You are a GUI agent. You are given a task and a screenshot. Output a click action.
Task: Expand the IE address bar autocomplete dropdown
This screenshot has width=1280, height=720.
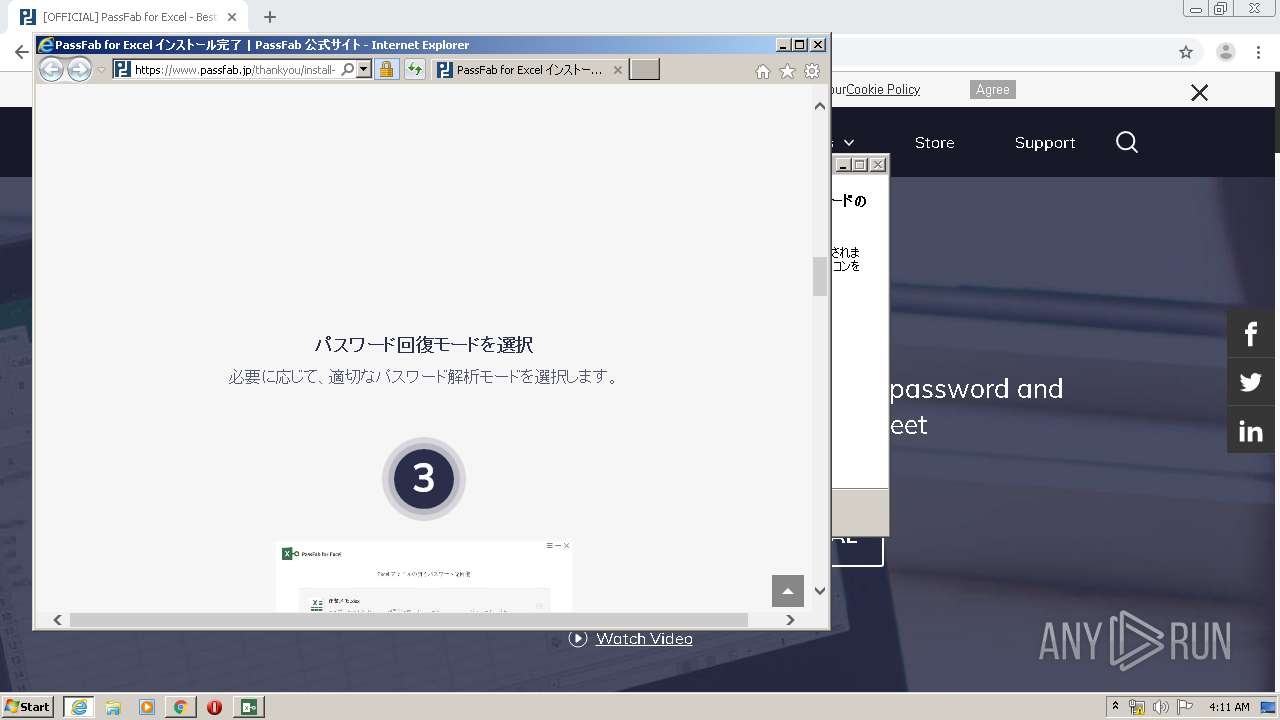tap(364, 69)
